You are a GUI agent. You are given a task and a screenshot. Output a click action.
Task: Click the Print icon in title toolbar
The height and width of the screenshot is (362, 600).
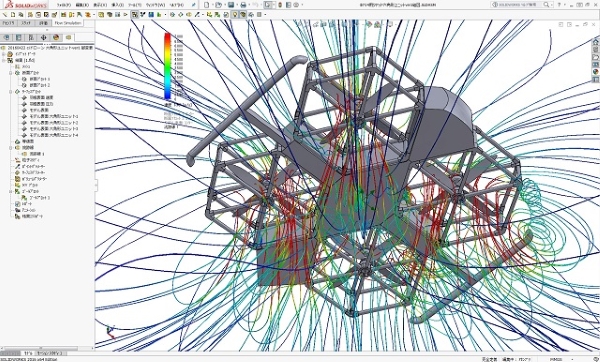point(243,5)
